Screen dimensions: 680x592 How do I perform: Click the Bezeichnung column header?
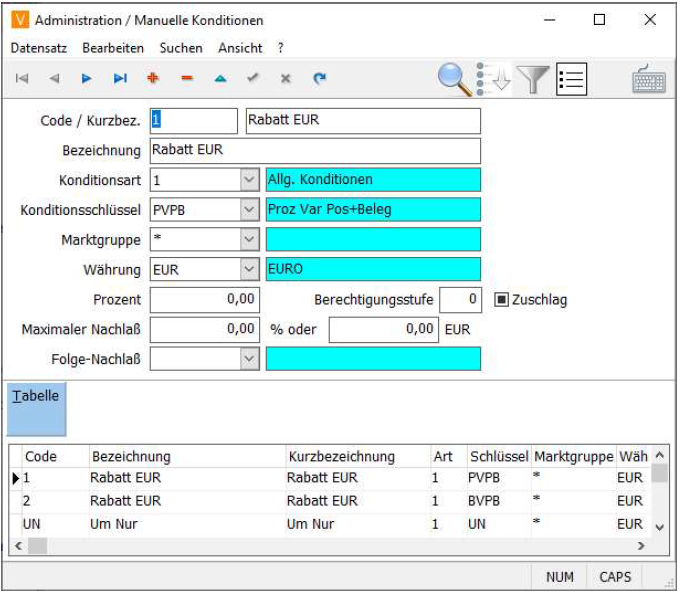186,456
